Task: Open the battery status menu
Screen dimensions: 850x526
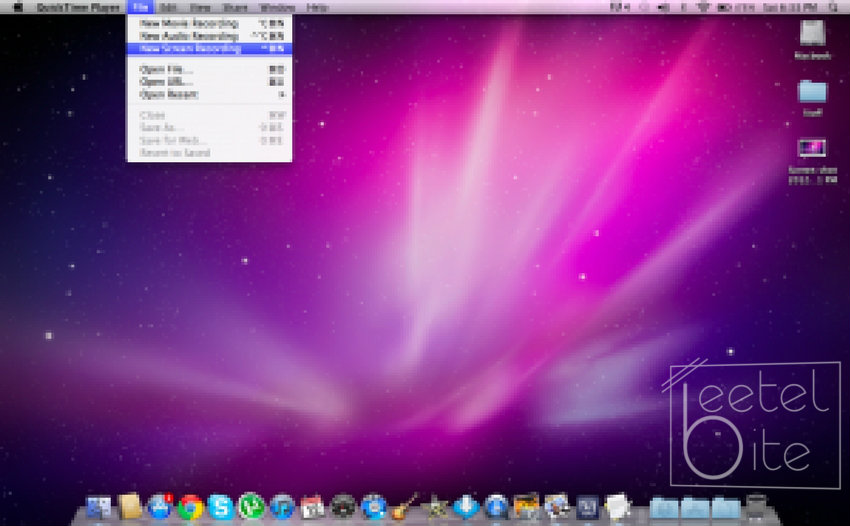Action: (x=736, y=8)
